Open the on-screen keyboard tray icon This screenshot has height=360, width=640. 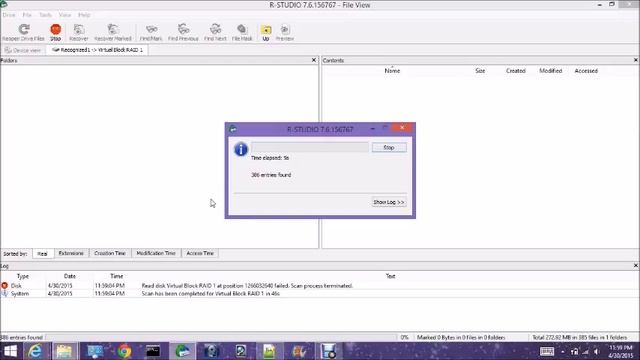(x=547, y=351)
